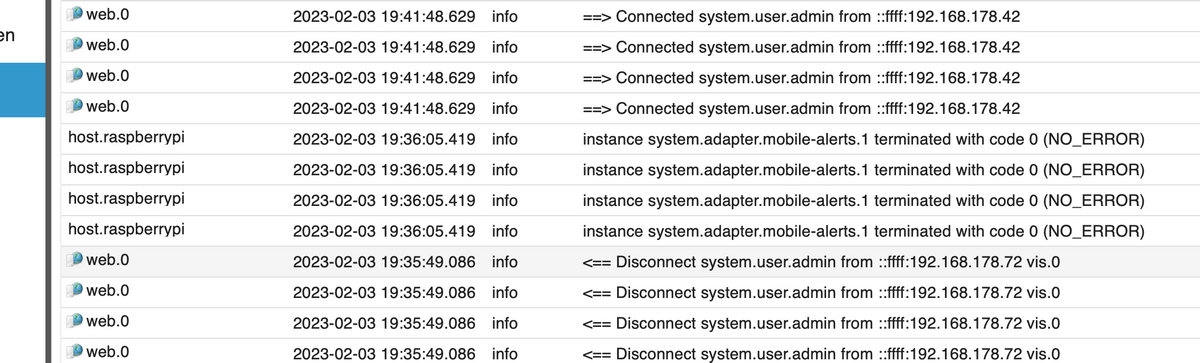Click the last host.raspberrypi source entry
Screen dimensions: 1200x363
(x=126, y=230)
